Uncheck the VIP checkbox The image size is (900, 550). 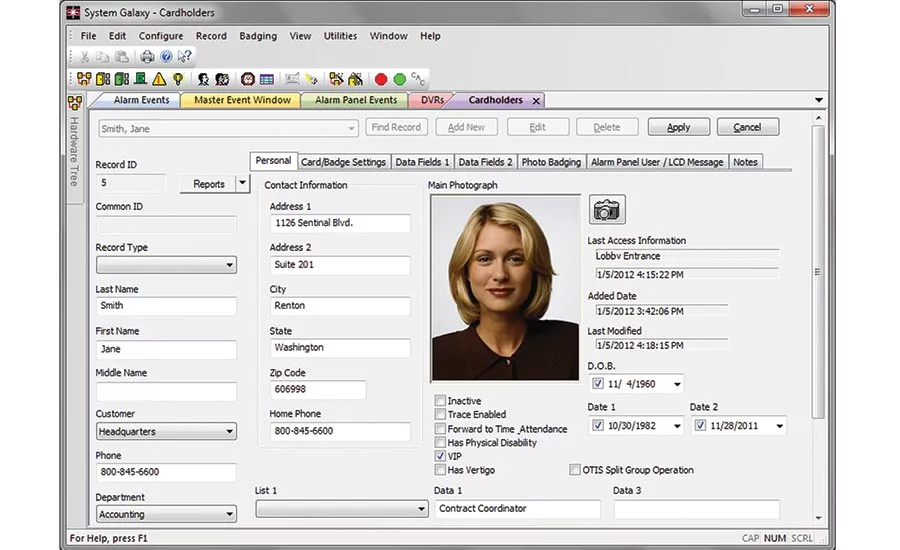(x=440, y=456)
